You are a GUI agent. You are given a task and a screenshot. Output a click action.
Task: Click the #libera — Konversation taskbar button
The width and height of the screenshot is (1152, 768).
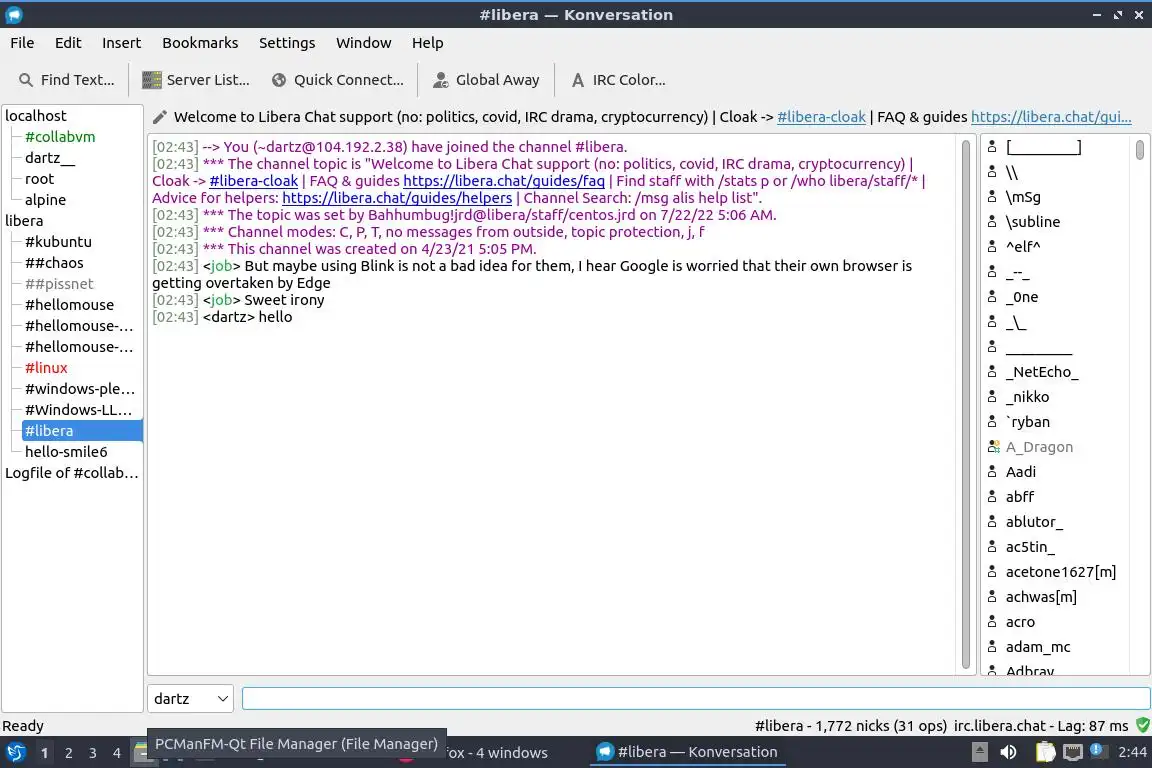[x=687, y=752]
